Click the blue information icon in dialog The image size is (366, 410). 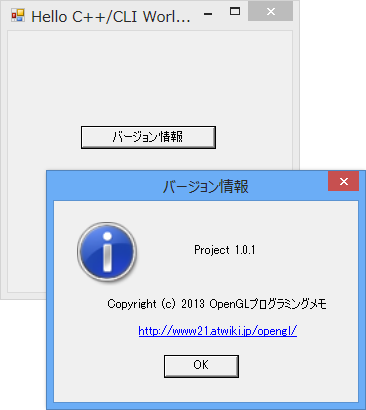[x=107, y=252]
